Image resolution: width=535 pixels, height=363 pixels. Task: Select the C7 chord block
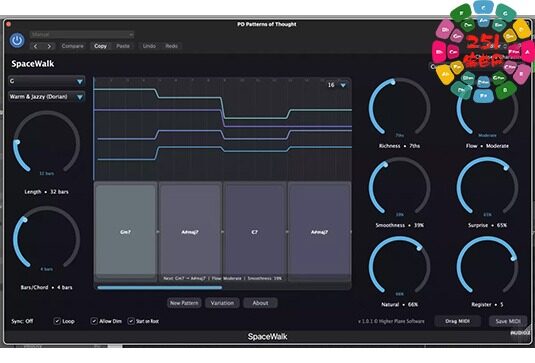pyautogui.click(x=255, y=232)
